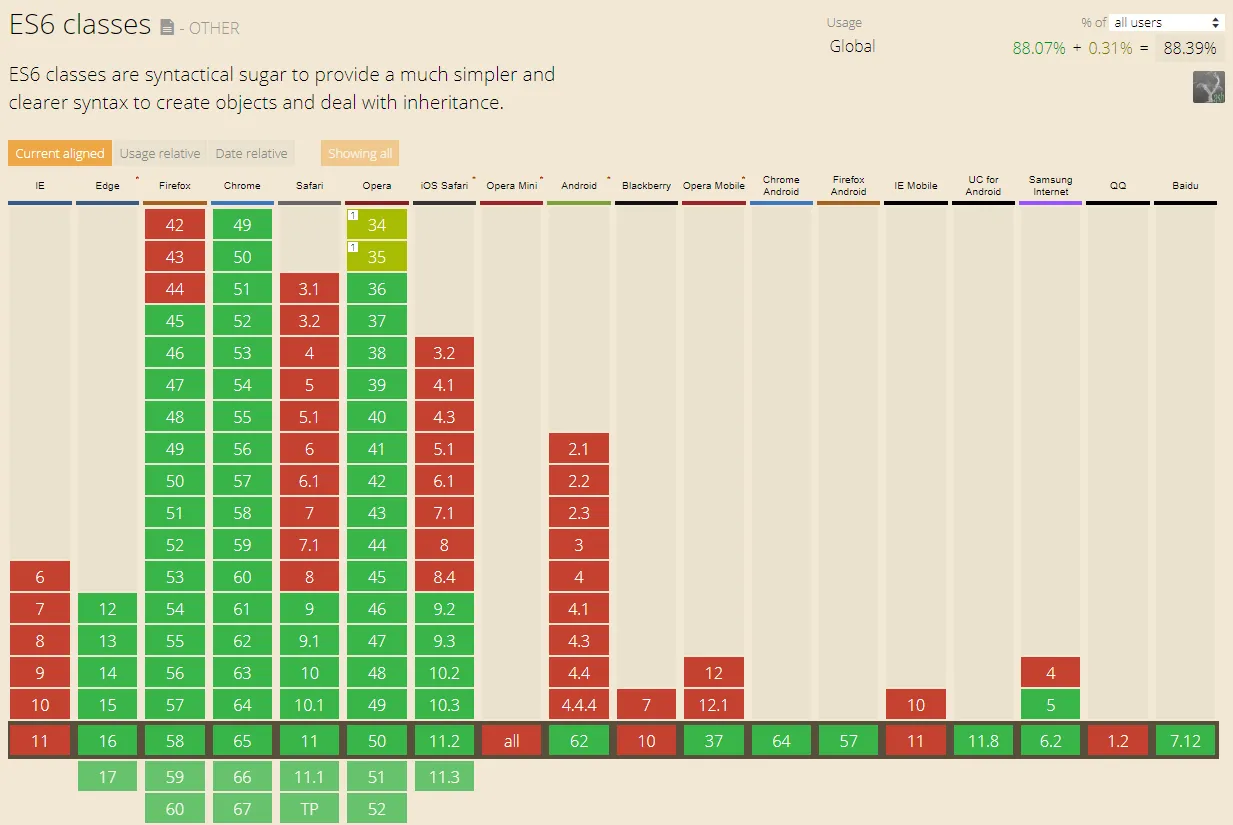This screenshot has width=1233, height=825.
Task: Select the Blackberry column header
Action: click(x=646, y=186)
